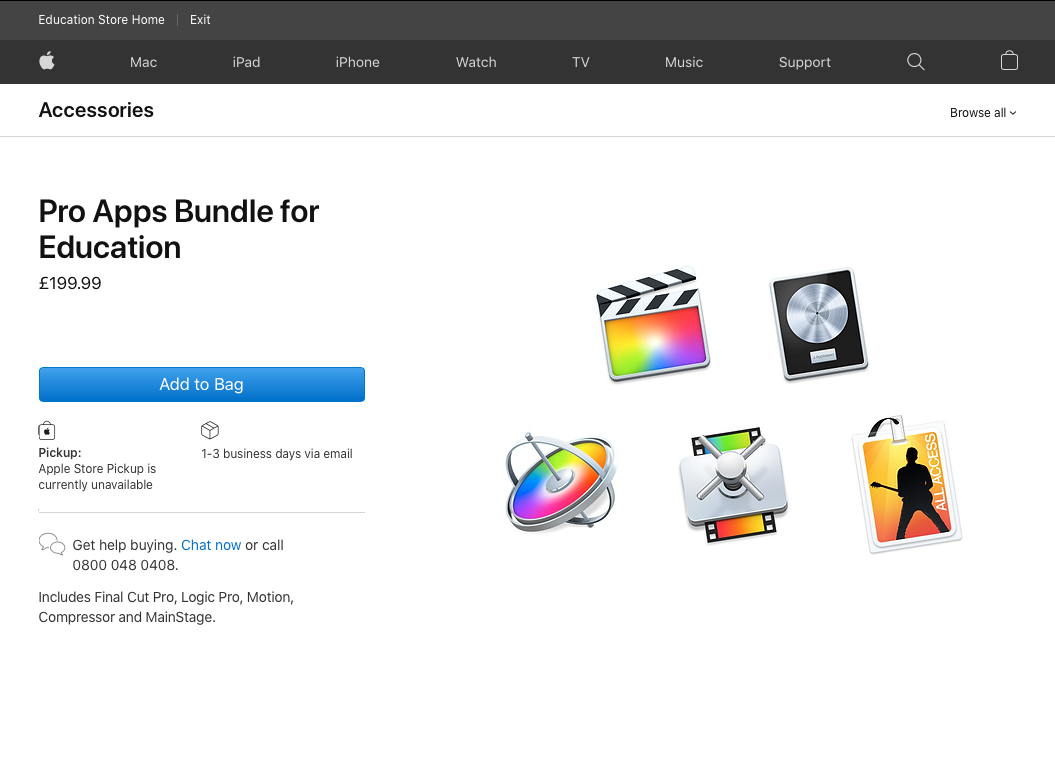Click the MainStage All Access icon

(x=906, y=485)
